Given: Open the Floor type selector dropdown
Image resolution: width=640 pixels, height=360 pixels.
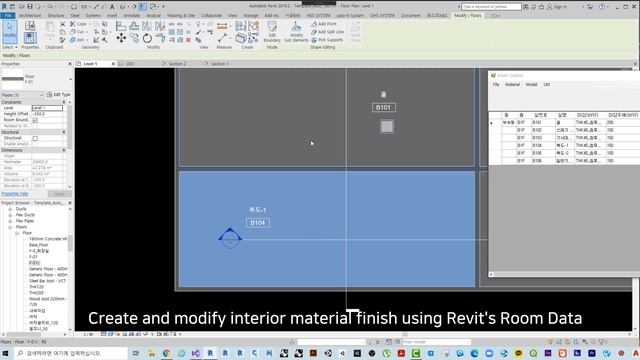Looking at the screenshot, I should pyautogui.click(x=70, y=79).
